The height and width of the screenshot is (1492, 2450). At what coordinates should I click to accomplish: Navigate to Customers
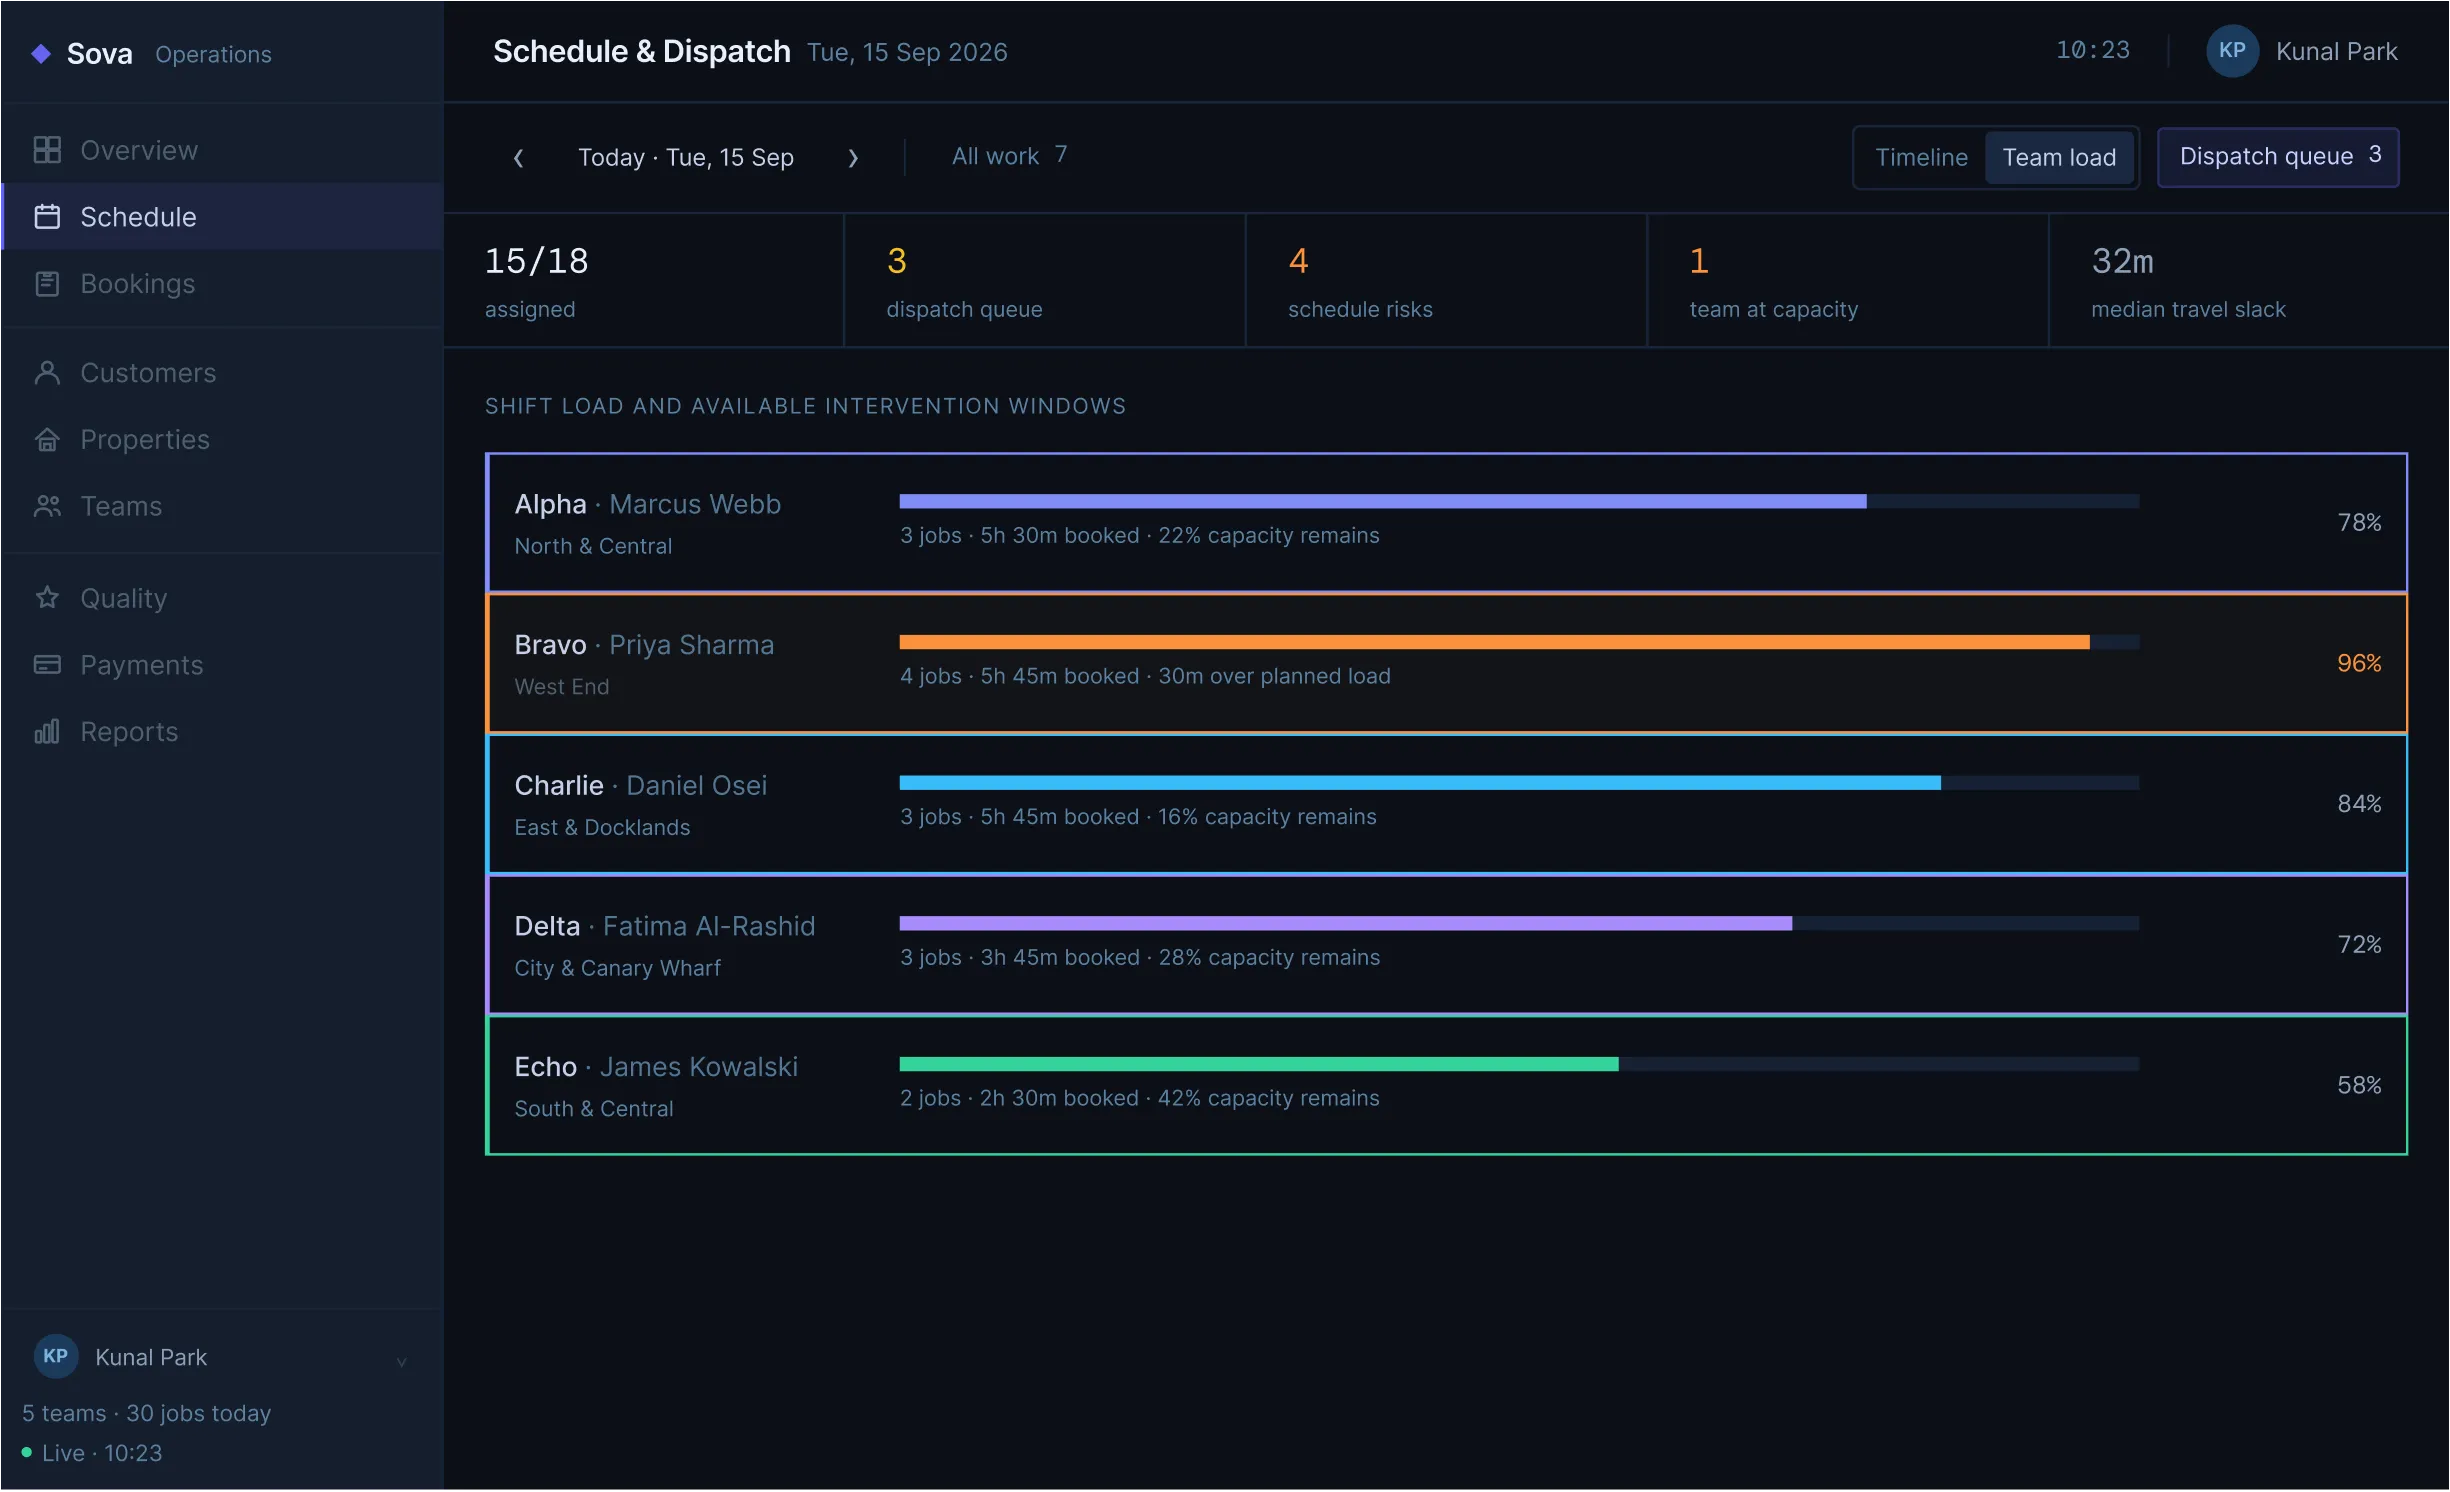click(222, 373)
